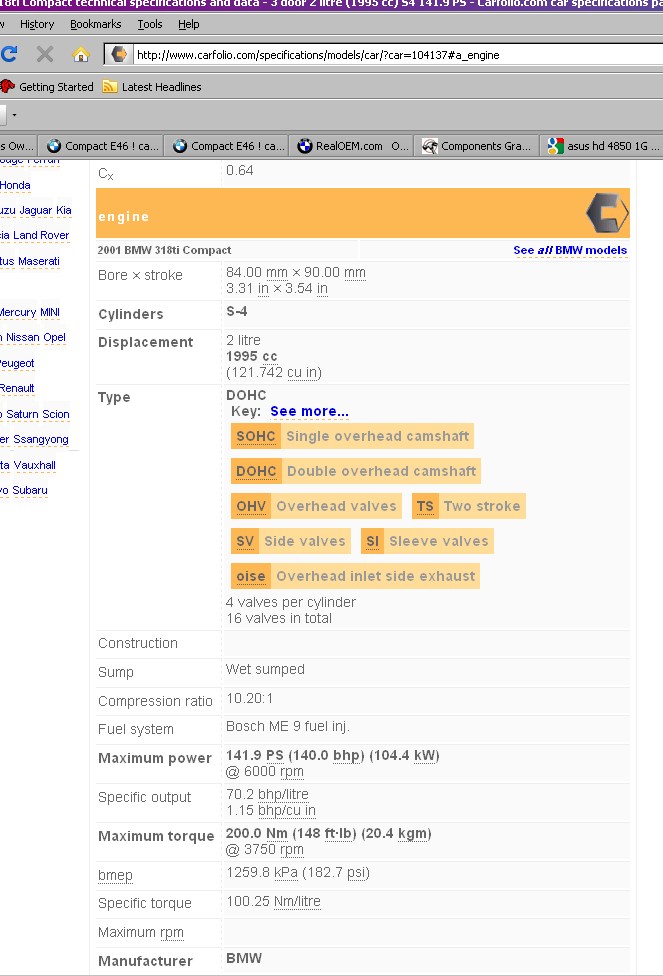Image resolution: width=663 pixels, height=976 pixels.
Task: Click the browser Reload icon
Action: [x=8, y=54]
